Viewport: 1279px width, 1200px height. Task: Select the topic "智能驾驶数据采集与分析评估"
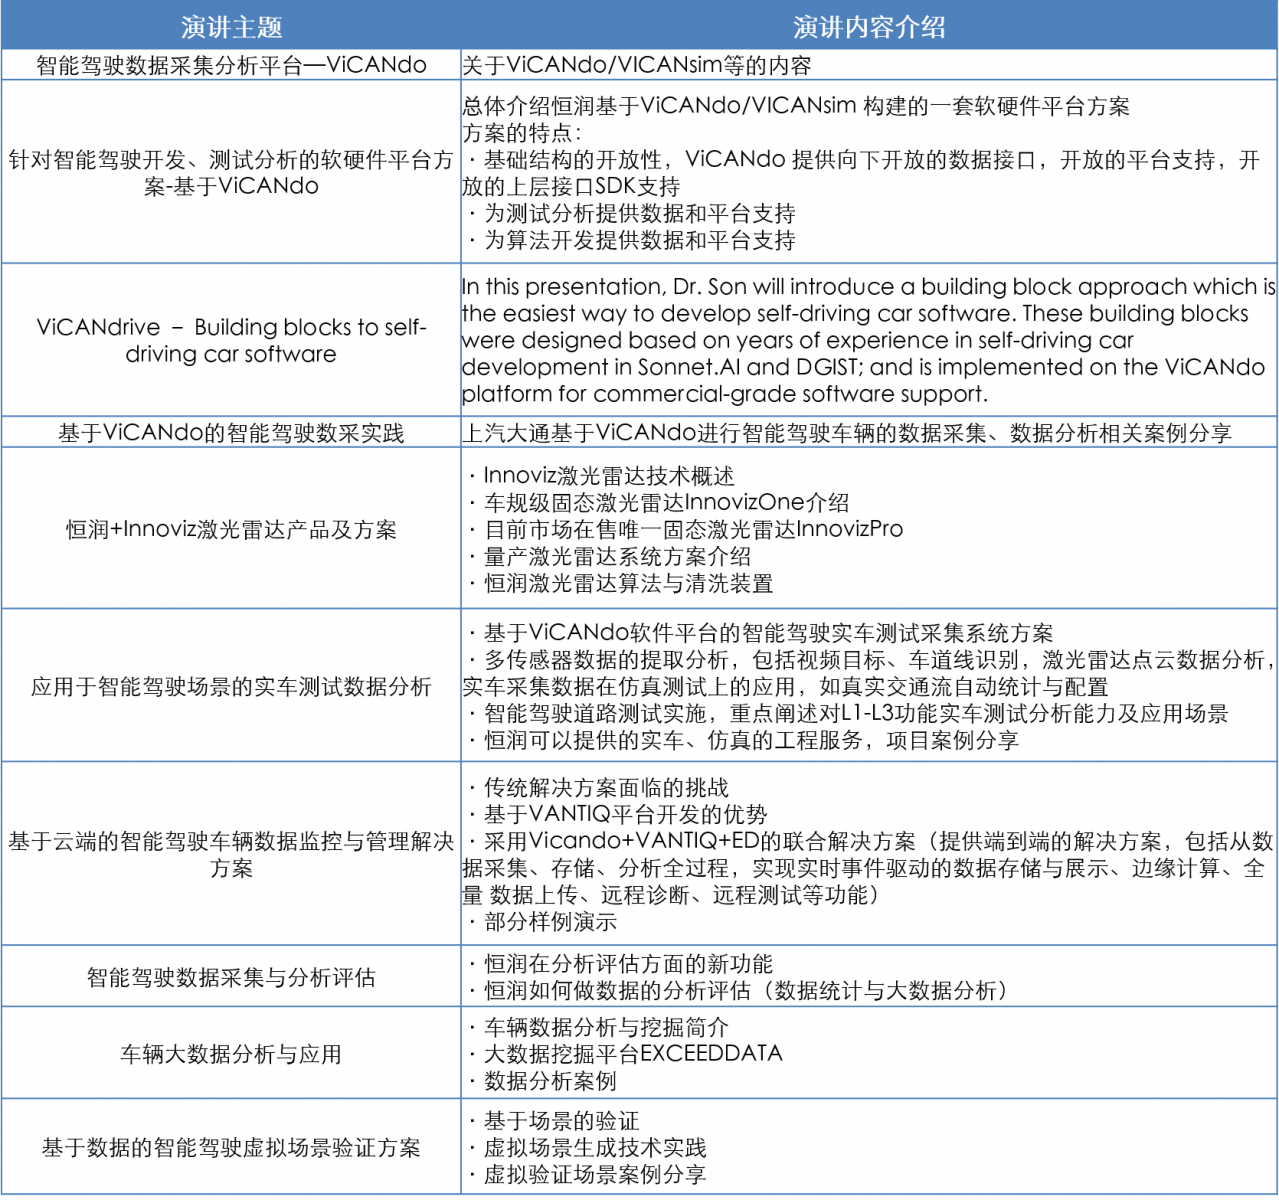pyautogui.click(x=231, y=978)
